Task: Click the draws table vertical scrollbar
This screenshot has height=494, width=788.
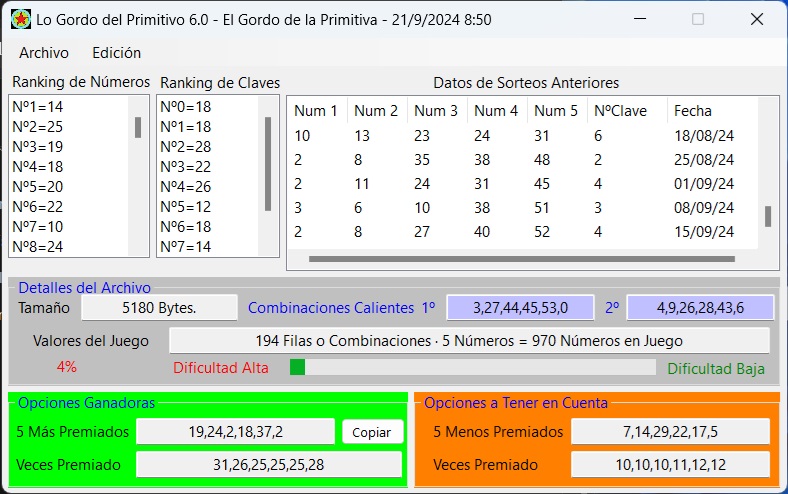Action: (x=768, y=217)
